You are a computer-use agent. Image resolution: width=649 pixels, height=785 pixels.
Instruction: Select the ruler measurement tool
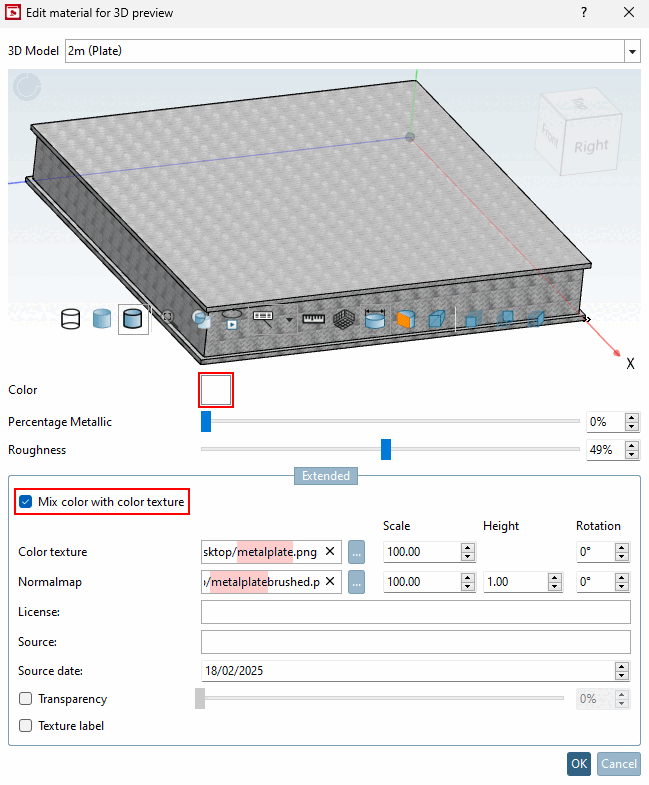click(314, 319)
